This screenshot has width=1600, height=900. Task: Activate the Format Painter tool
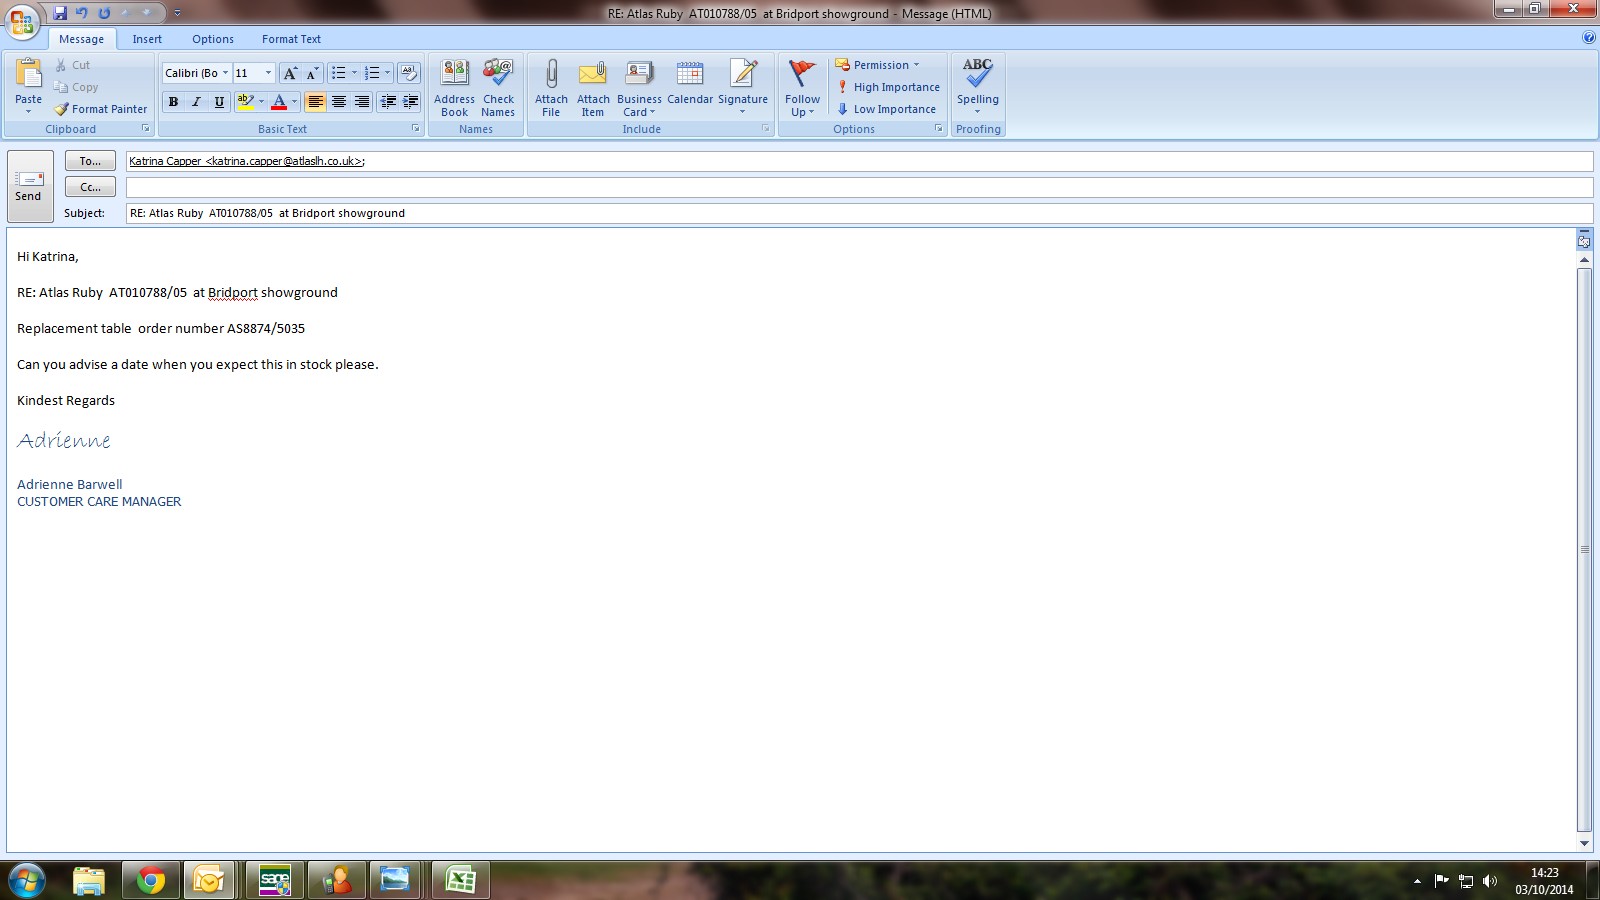point(101,109)
